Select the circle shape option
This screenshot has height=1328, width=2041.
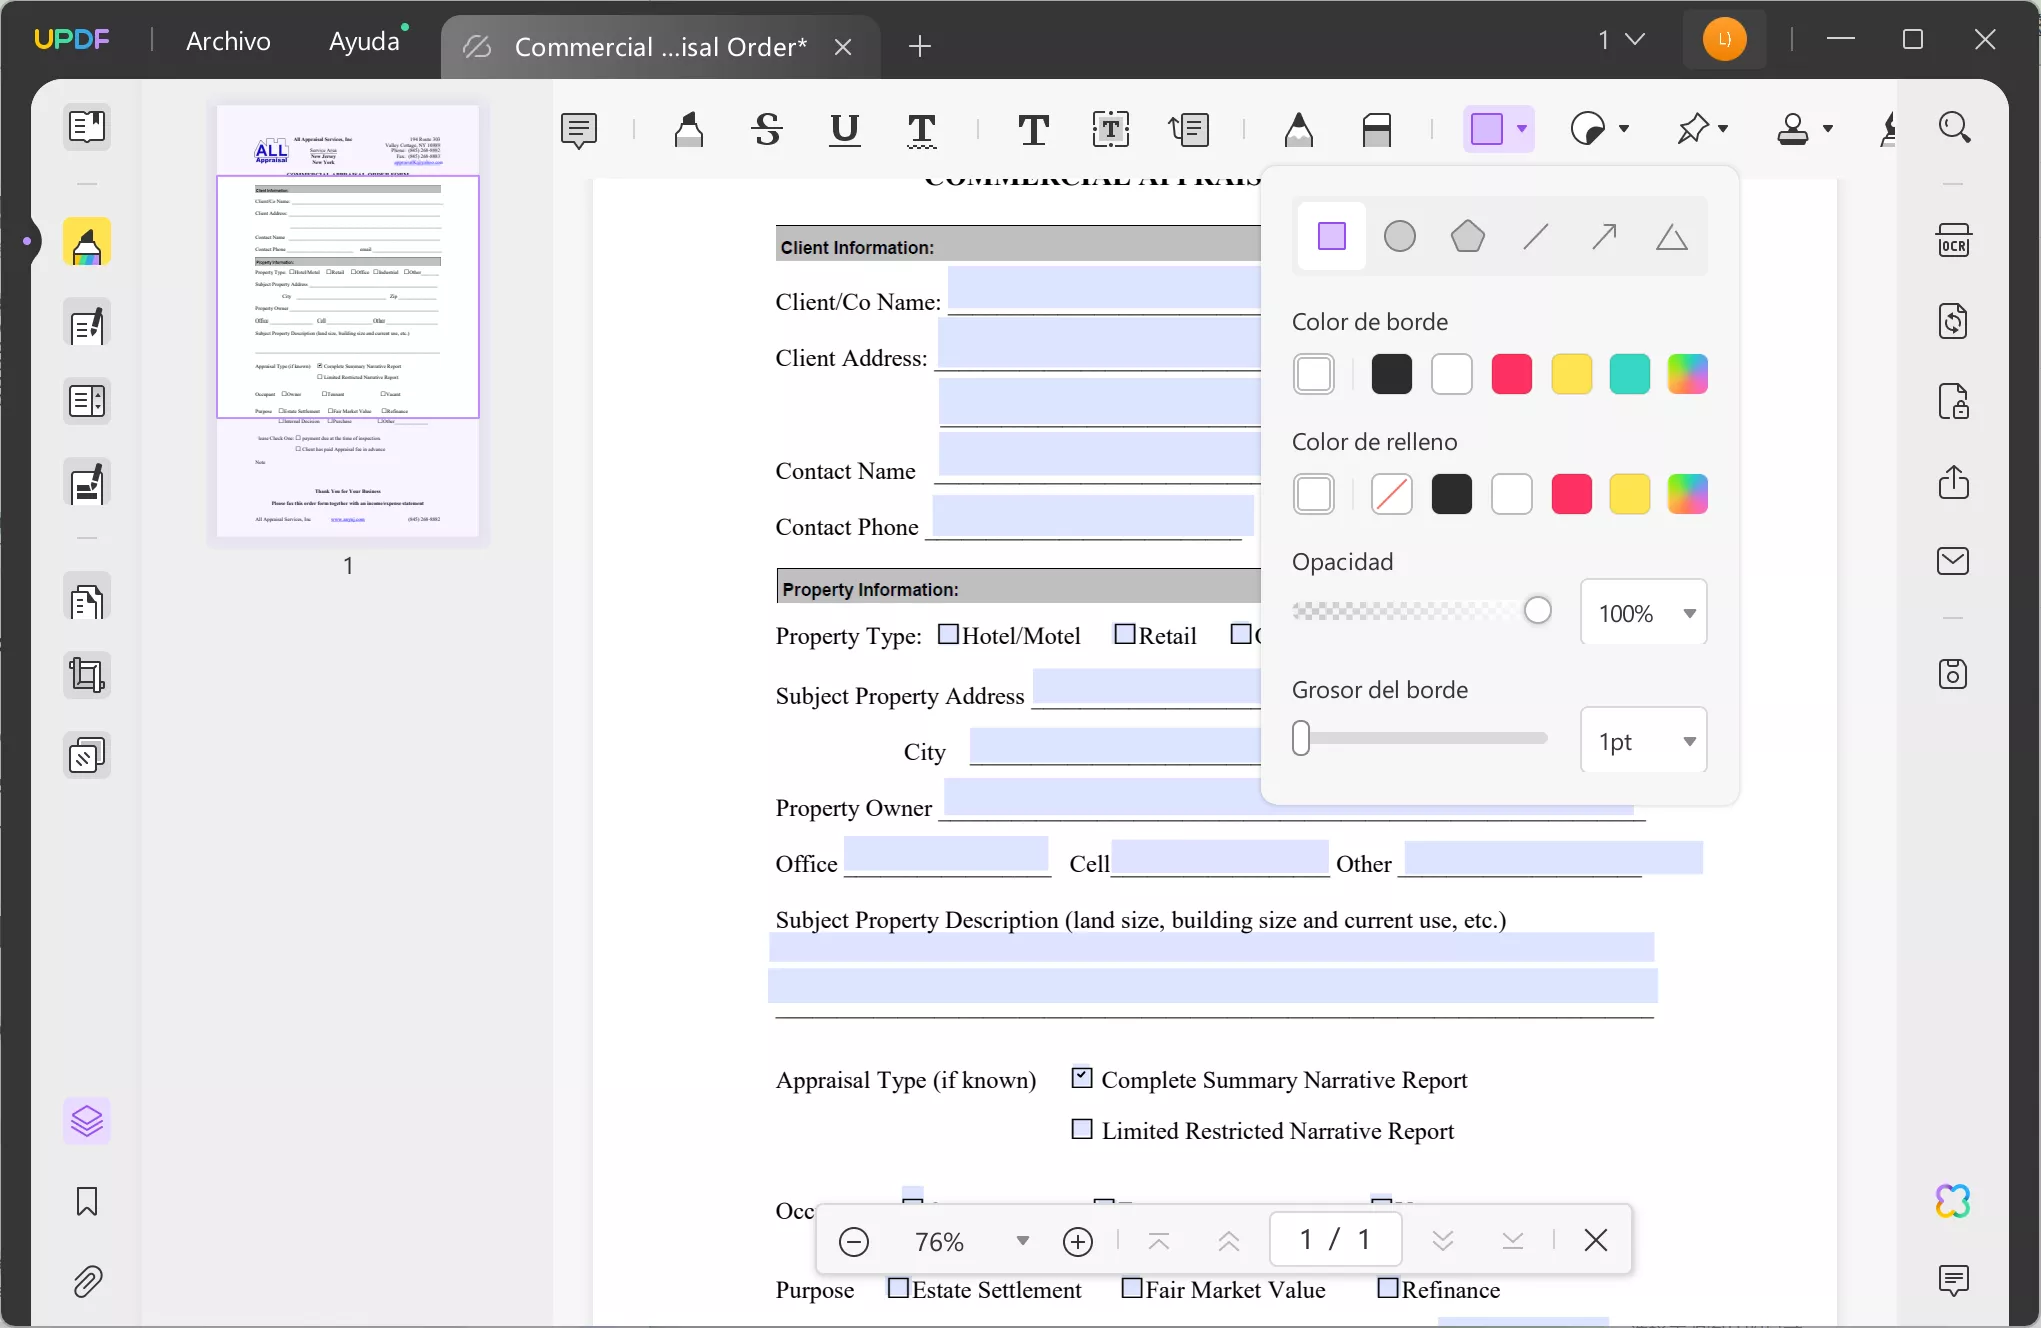coord(1400,237)
